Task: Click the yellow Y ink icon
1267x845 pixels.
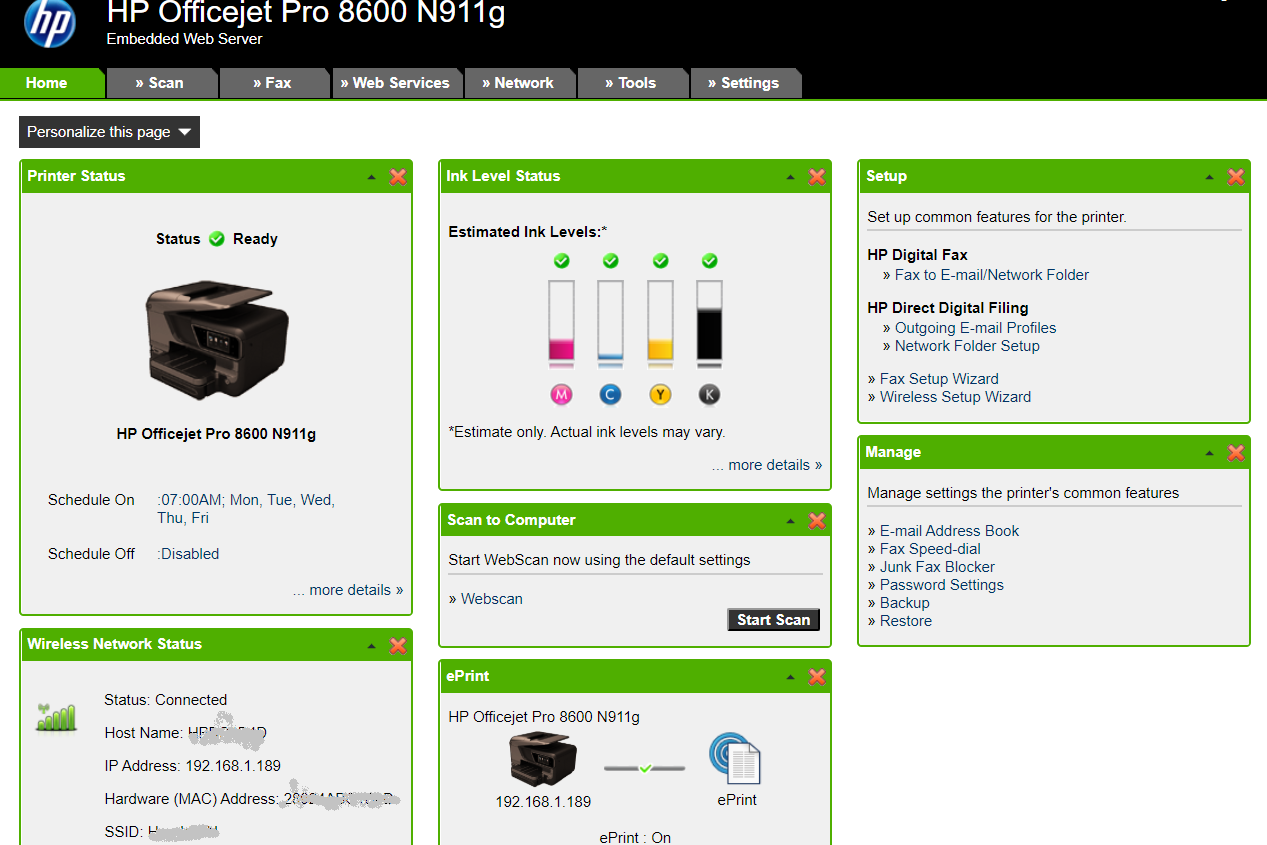Action: coord(660,395)
